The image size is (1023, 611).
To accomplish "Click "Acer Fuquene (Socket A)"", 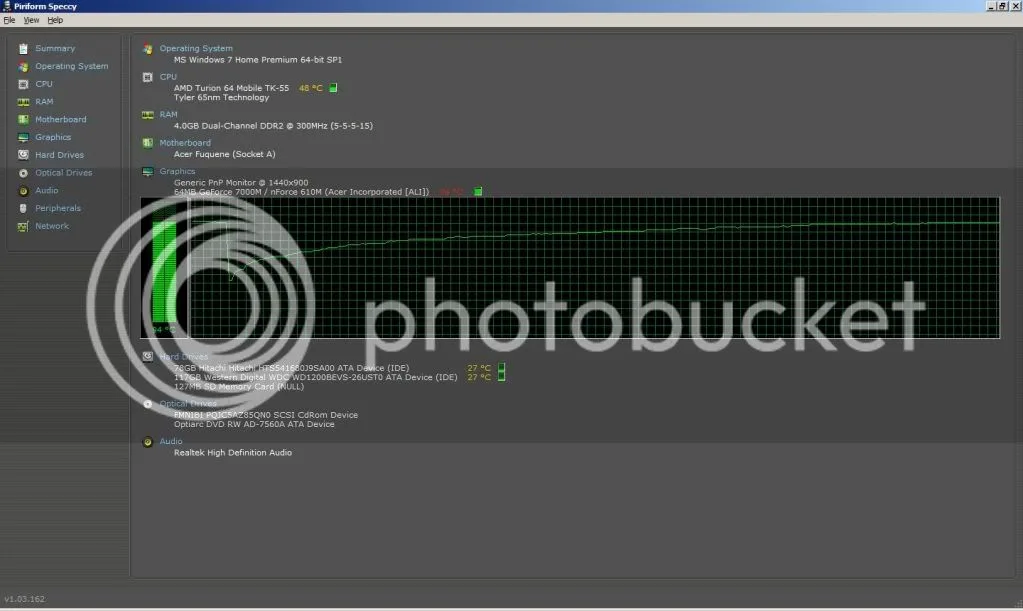I will [224, 154].
